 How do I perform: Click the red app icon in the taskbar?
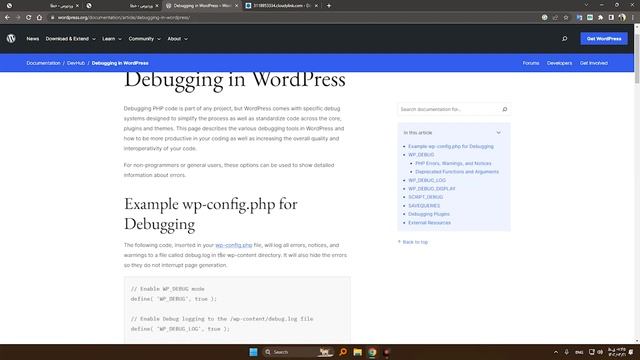[x=386, y=352]
